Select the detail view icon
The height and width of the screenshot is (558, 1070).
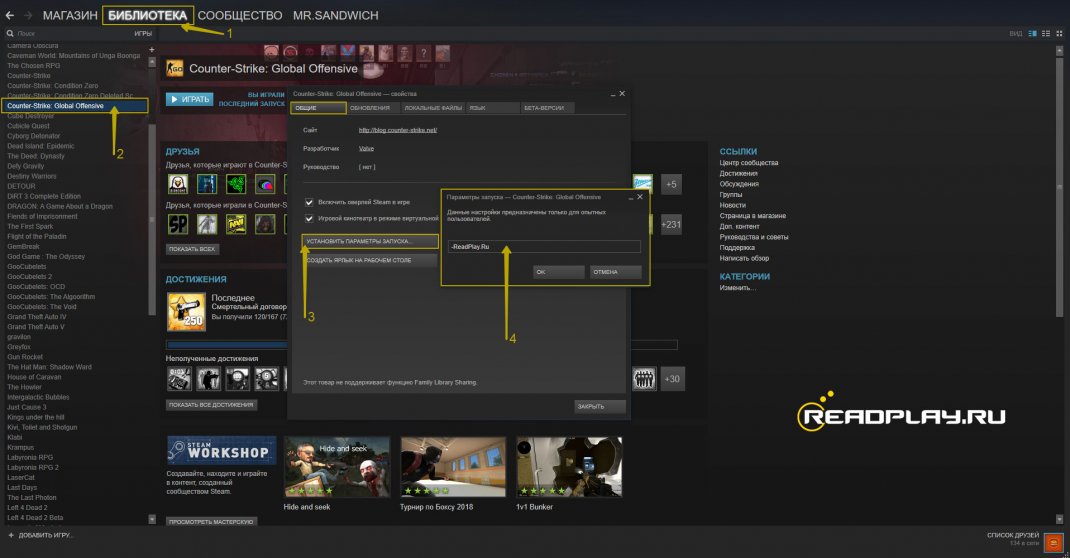tap(1032, 33)
